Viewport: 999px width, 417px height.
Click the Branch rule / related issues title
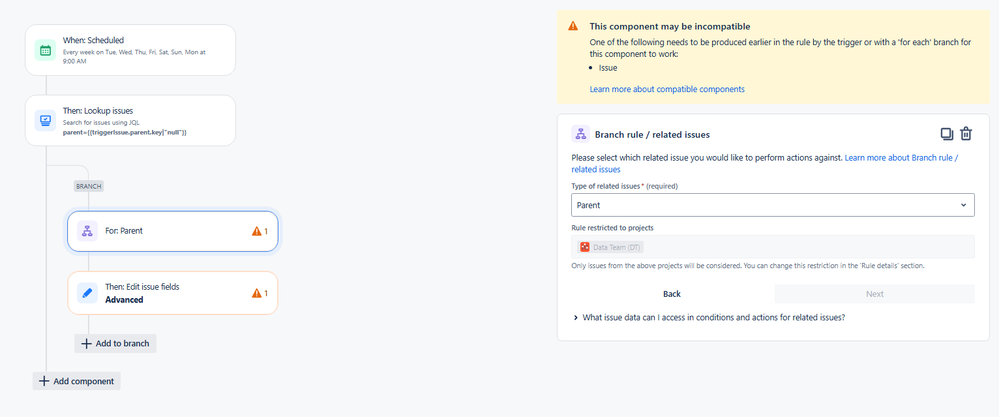click(x=652, y=135)
